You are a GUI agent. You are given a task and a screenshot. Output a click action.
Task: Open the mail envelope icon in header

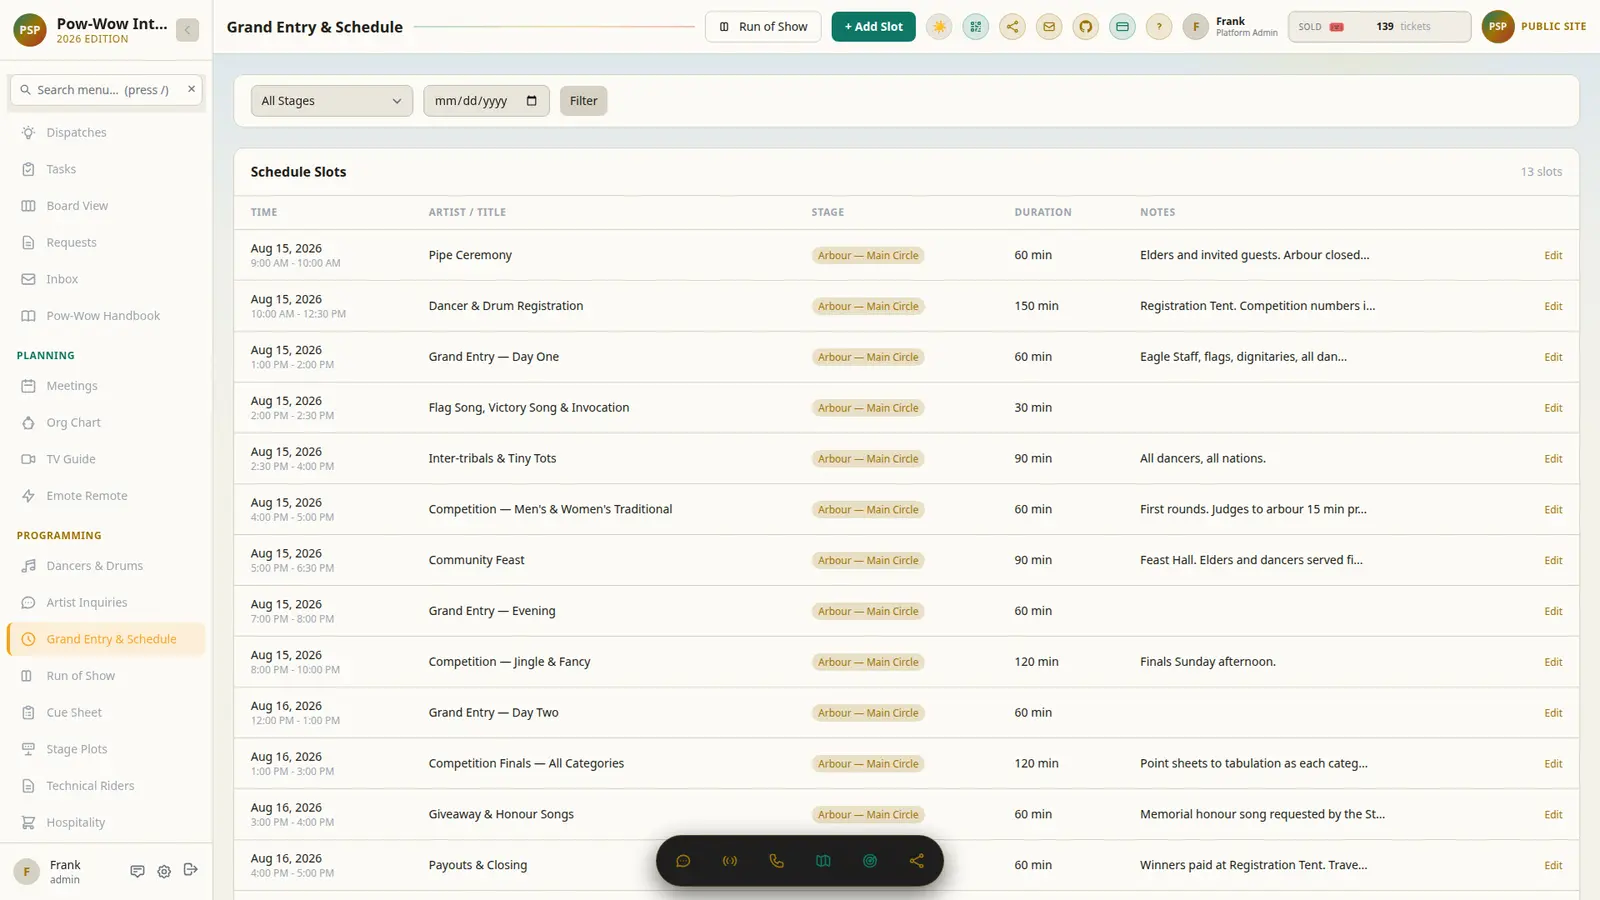click(1049, 27)
